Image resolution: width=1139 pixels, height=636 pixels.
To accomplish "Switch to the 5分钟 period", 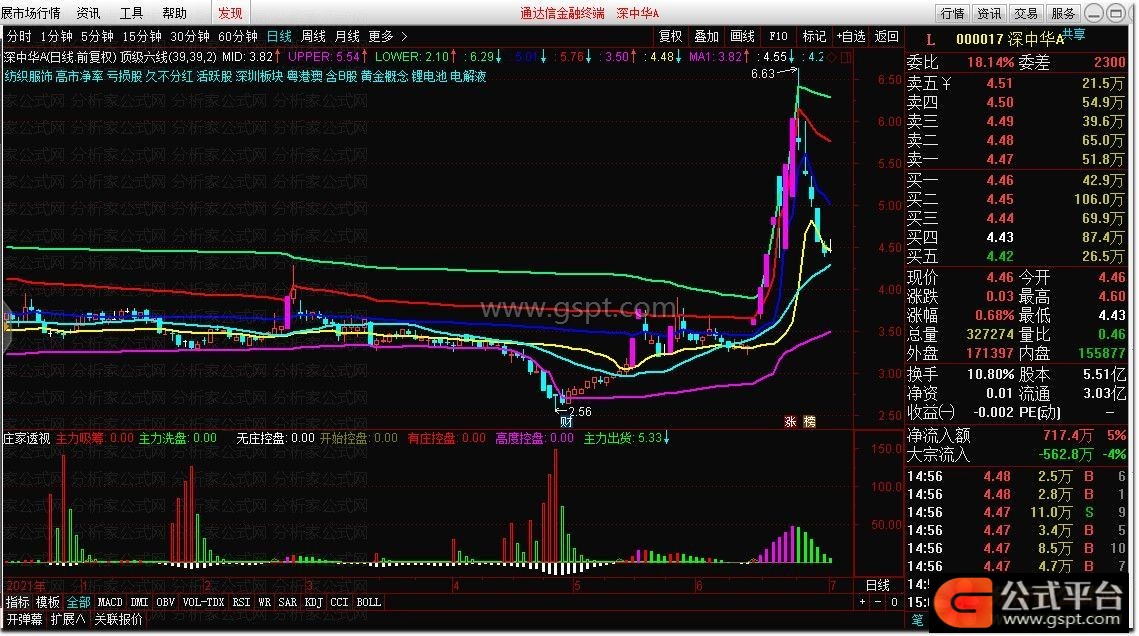I will point(97,36).
